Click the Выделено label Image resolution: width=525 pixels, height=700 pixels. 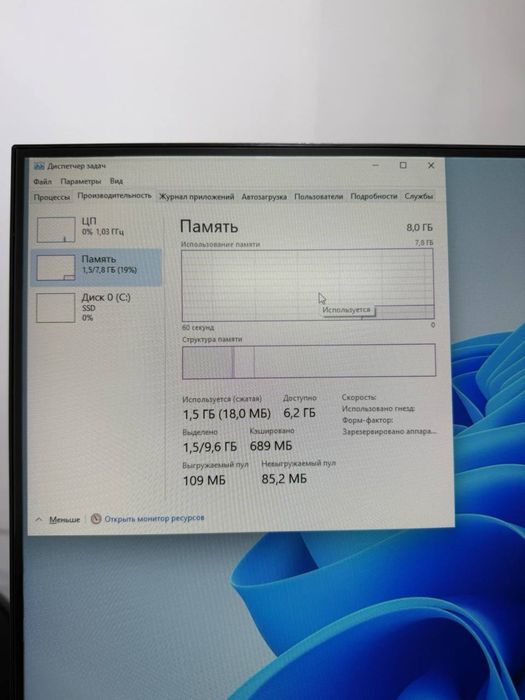[x=200, y=432]
